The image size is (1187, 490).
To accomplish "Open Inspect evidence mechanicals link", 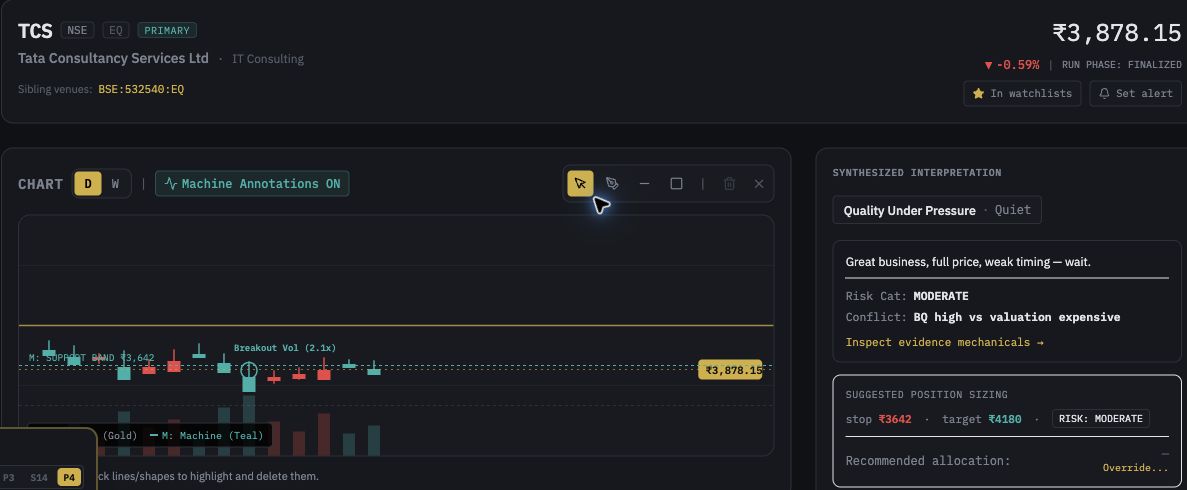I will click(944, 342).
